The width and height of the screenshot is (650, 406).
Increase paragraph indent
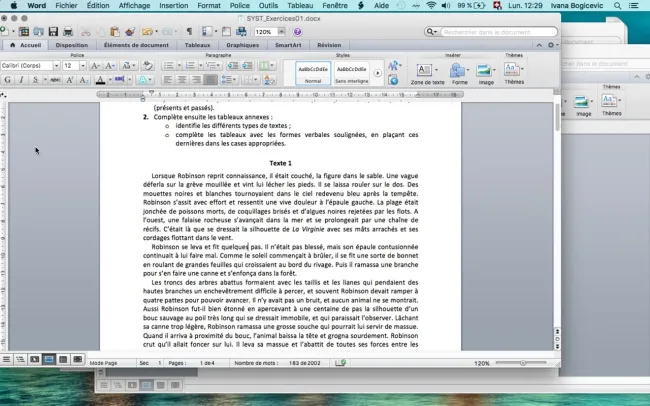click(x=247, y=66)
